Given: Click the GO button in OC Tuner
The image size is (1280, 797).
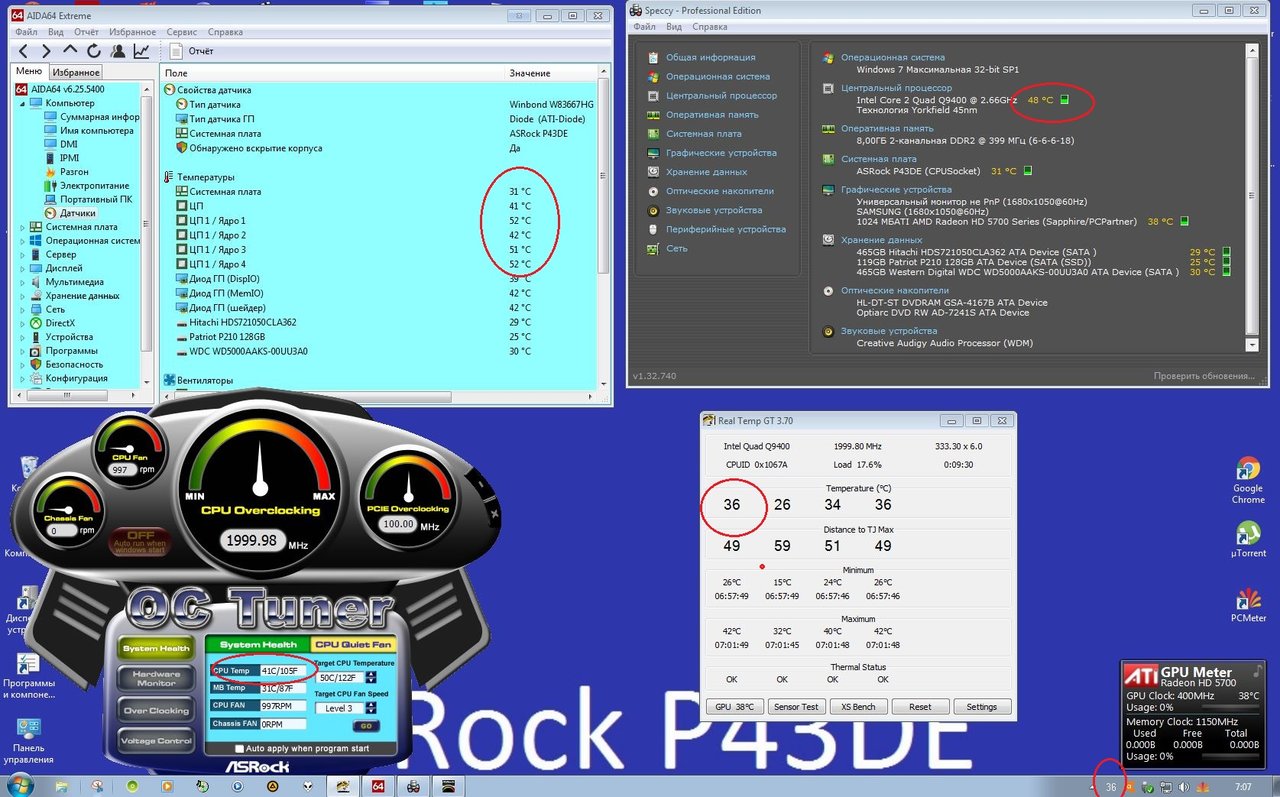Looking at the screenshot, I should [365, 726].
